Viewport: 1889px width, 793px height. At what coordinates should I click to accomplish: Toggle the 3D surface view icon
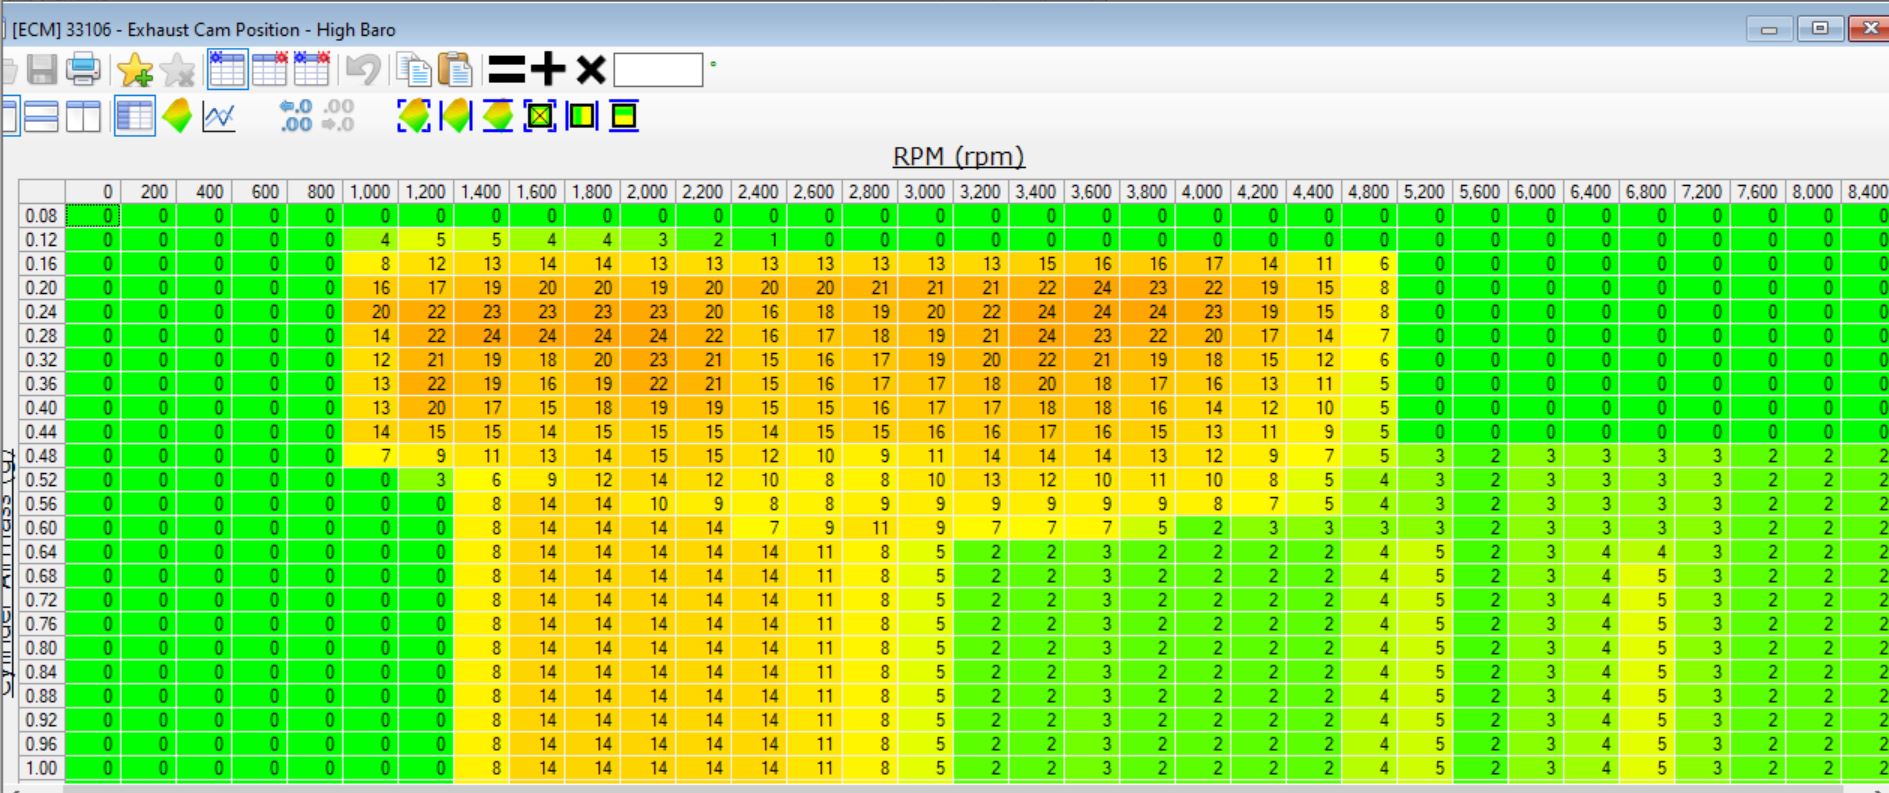pyautogui.click(x=177, y=117)
